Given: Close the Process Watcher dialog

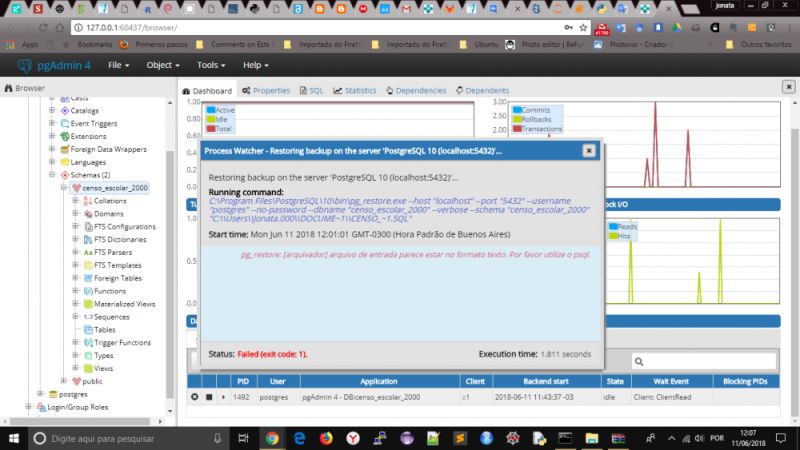Looking at the screenshot, I should (x=589, y=151).
